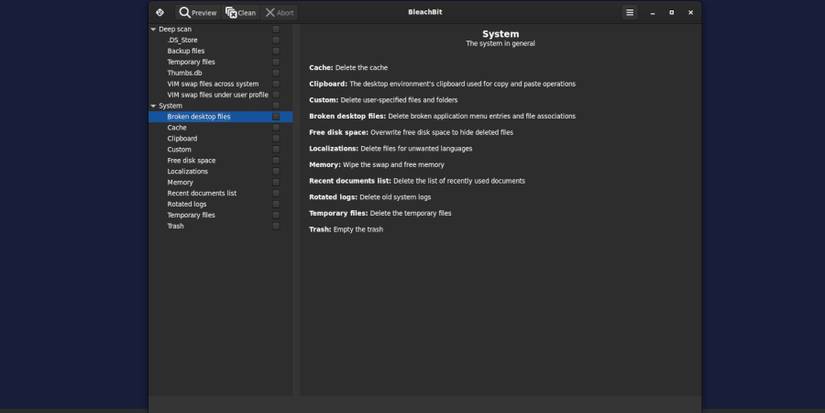Click the 'Rotated logs:' description text
This screenshot has height=413, width=825.
click(370, 197)
